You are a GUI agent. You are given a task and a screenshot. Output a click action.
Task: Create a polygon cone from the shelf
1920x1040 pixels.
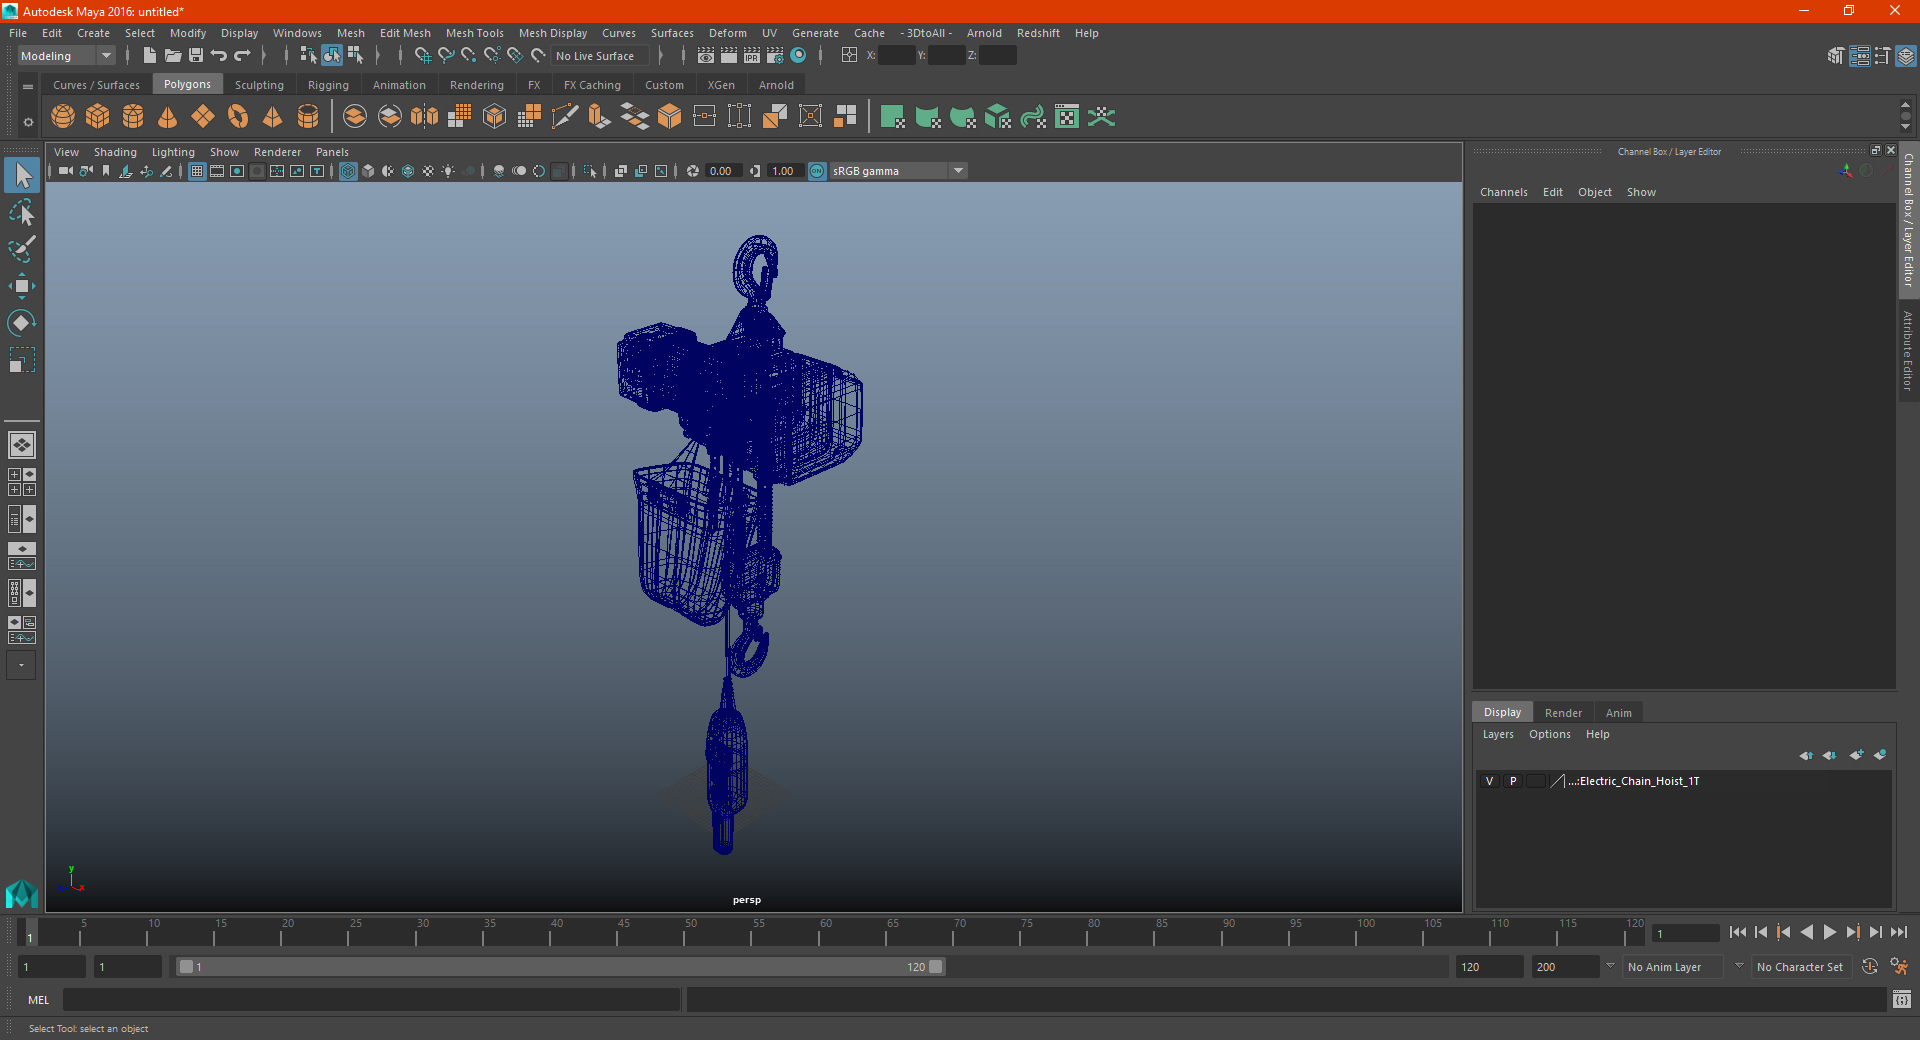(x=168, y=117)
